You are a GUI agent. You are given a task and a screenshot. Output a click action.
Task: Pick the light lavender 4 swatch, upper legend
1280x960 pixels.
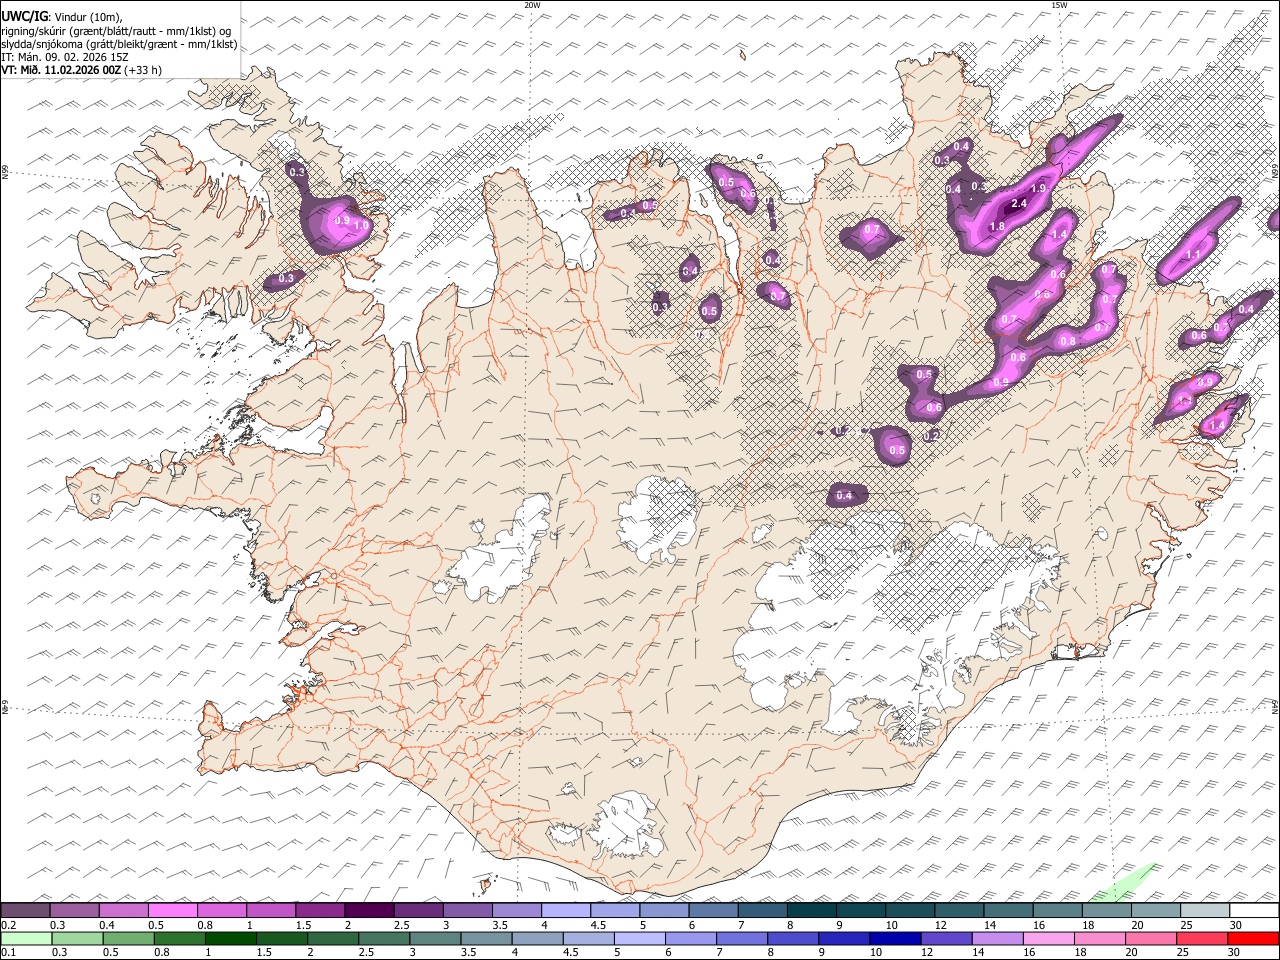point(566,911)
